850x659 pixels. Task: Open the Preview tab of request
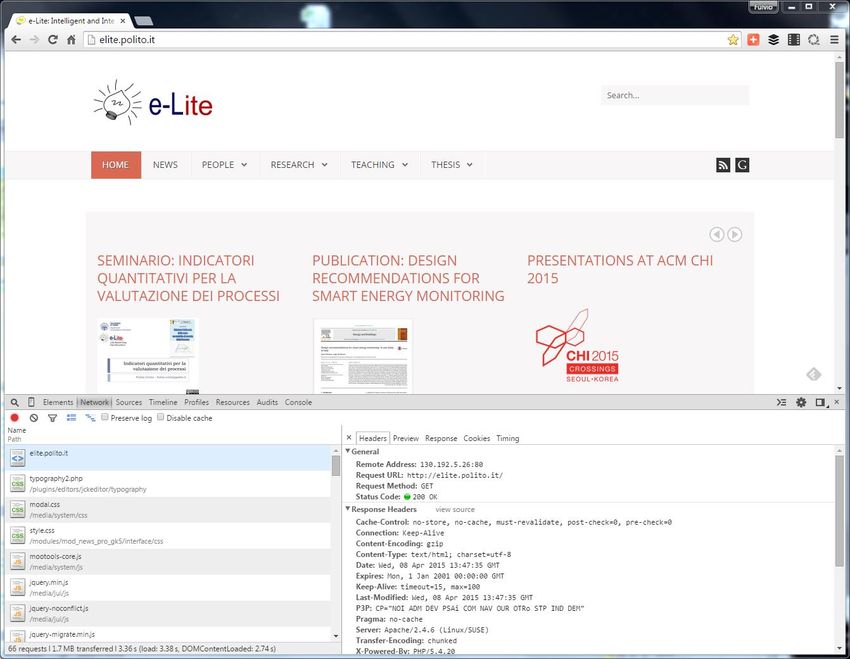click(x=406, y=438)
